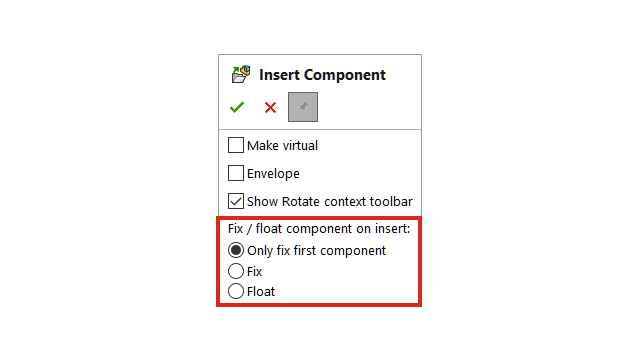Uncheck Show Rotate context toolbar box

(x=236, y=201)
